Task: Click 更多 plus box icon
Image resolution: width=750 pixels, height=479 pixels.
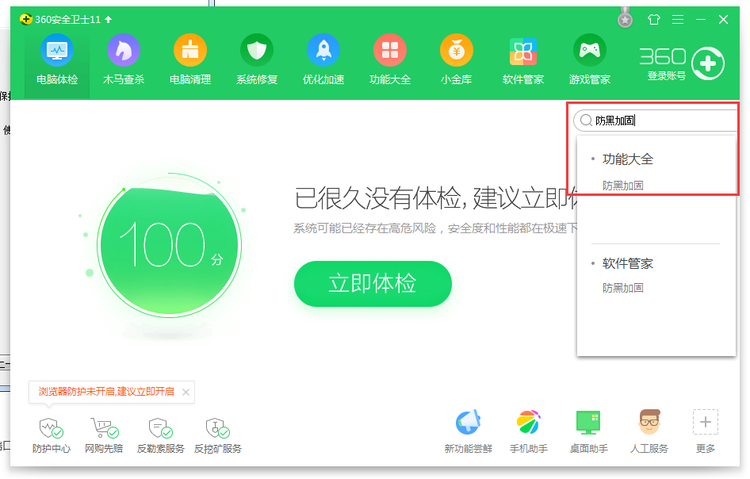Action: [x=706, y=422]
